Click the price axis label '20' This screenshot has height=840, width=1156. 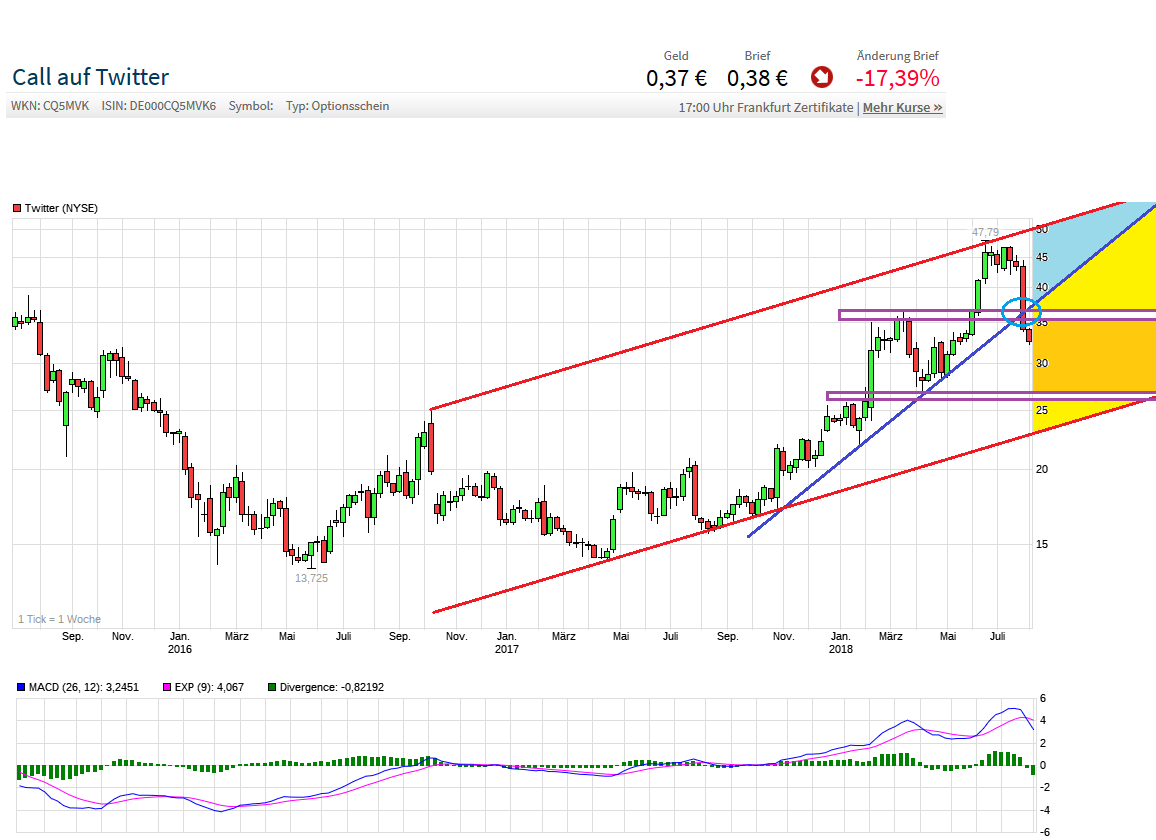1042,469
